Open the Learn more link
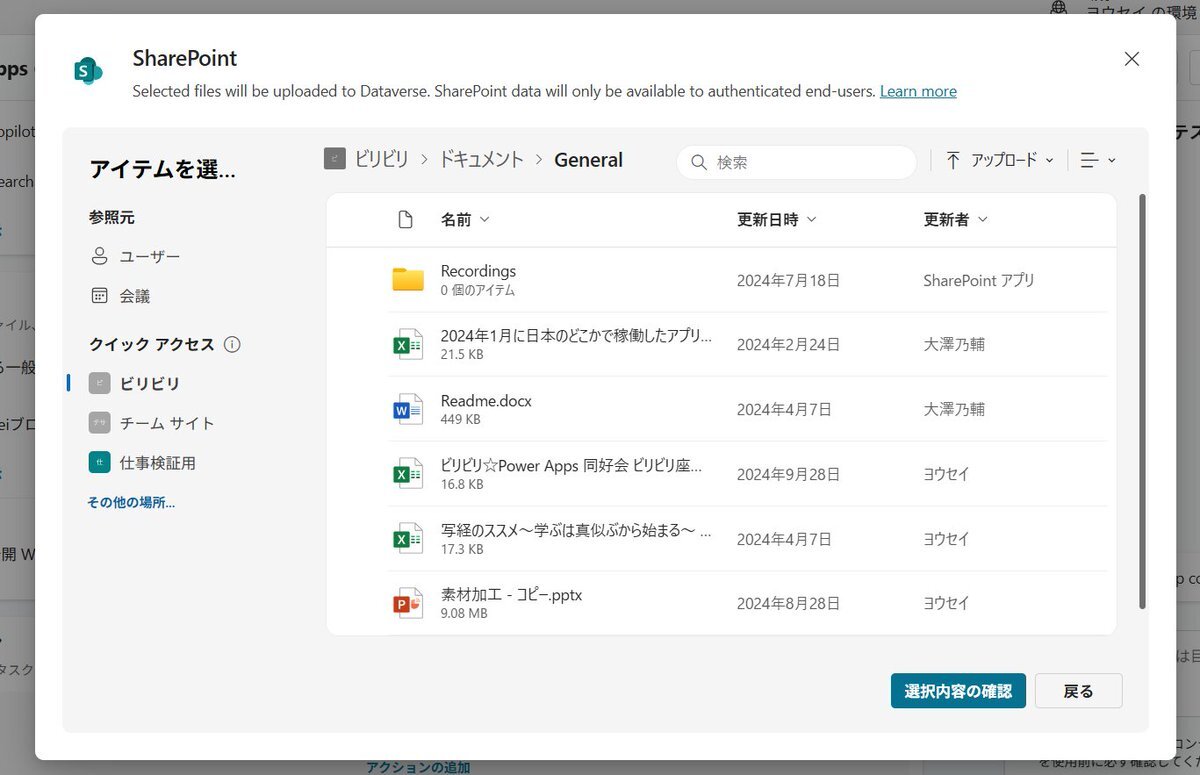1200x775 pixels. 918,91
